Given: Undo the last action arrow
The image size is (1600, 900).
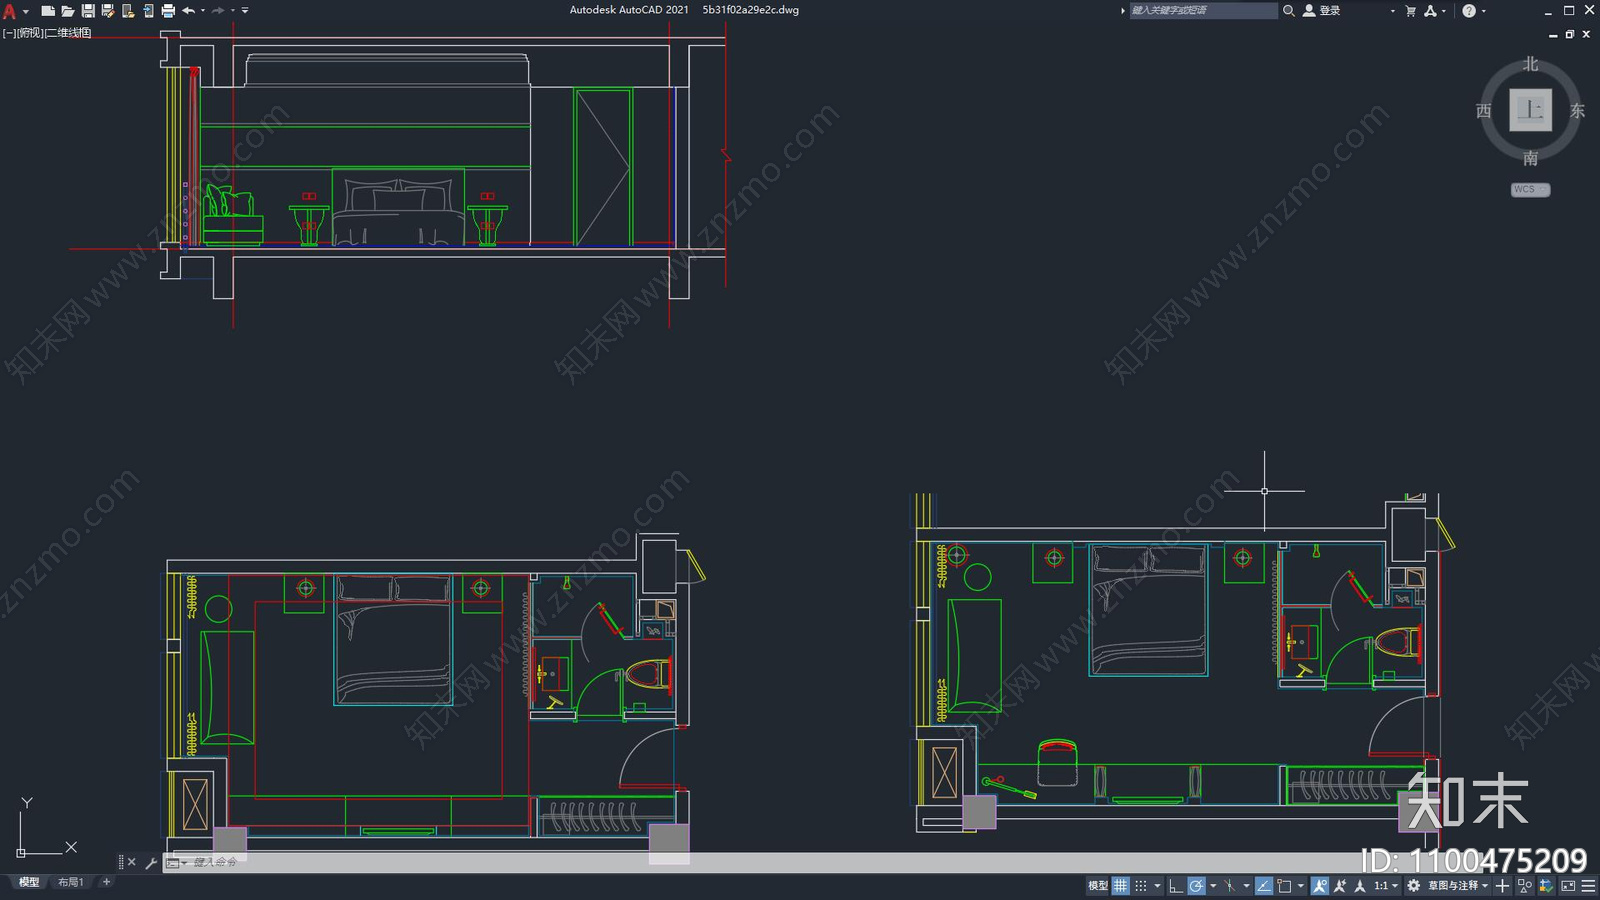Looking at the screenshot, I should 188,11.
